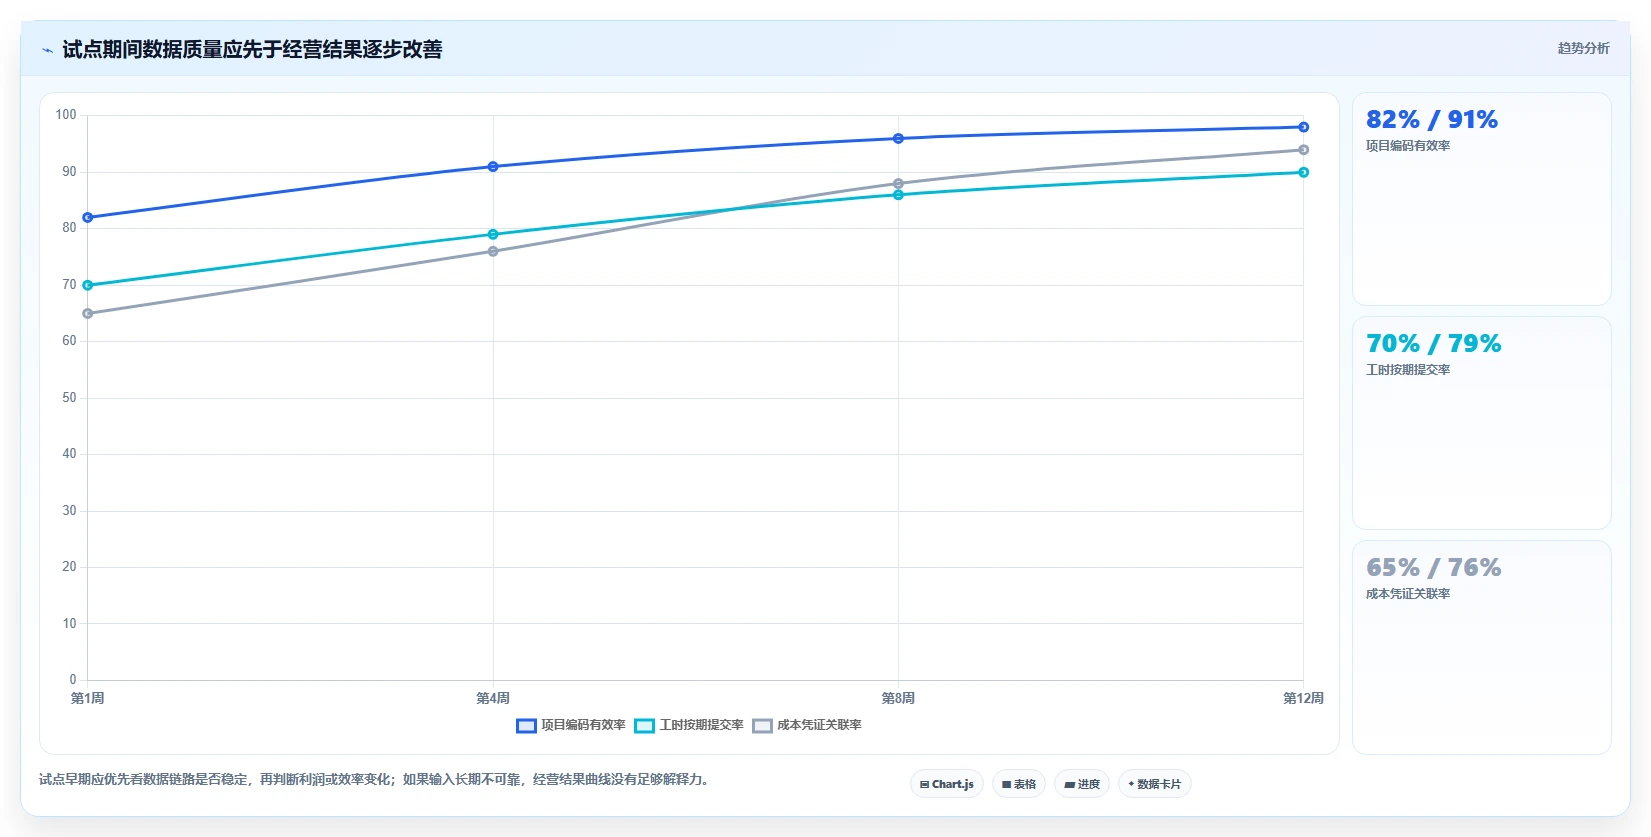Click the 项目编码有效率 data point at 第12周
Image resolution: width=1651 pixels, height=837 pixels.
(1303, 127)
